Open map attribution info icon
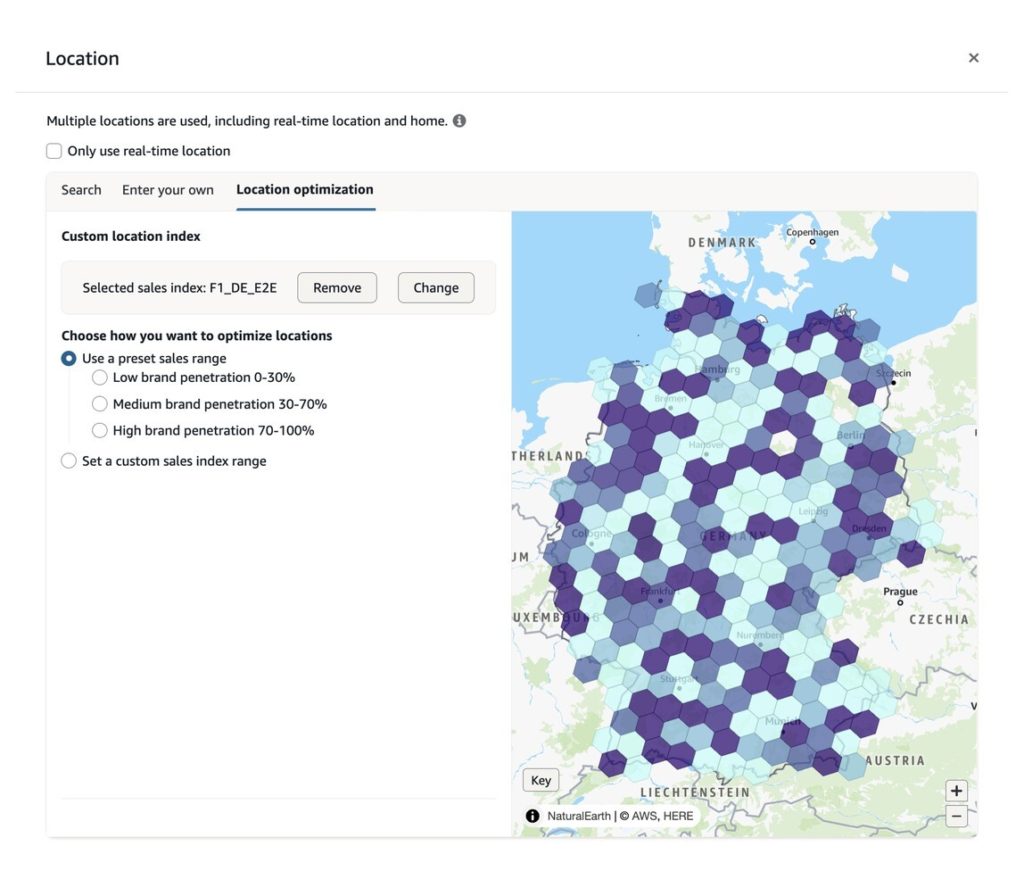This screenshot has width=1024, height=871. click(x=532, y=816)
